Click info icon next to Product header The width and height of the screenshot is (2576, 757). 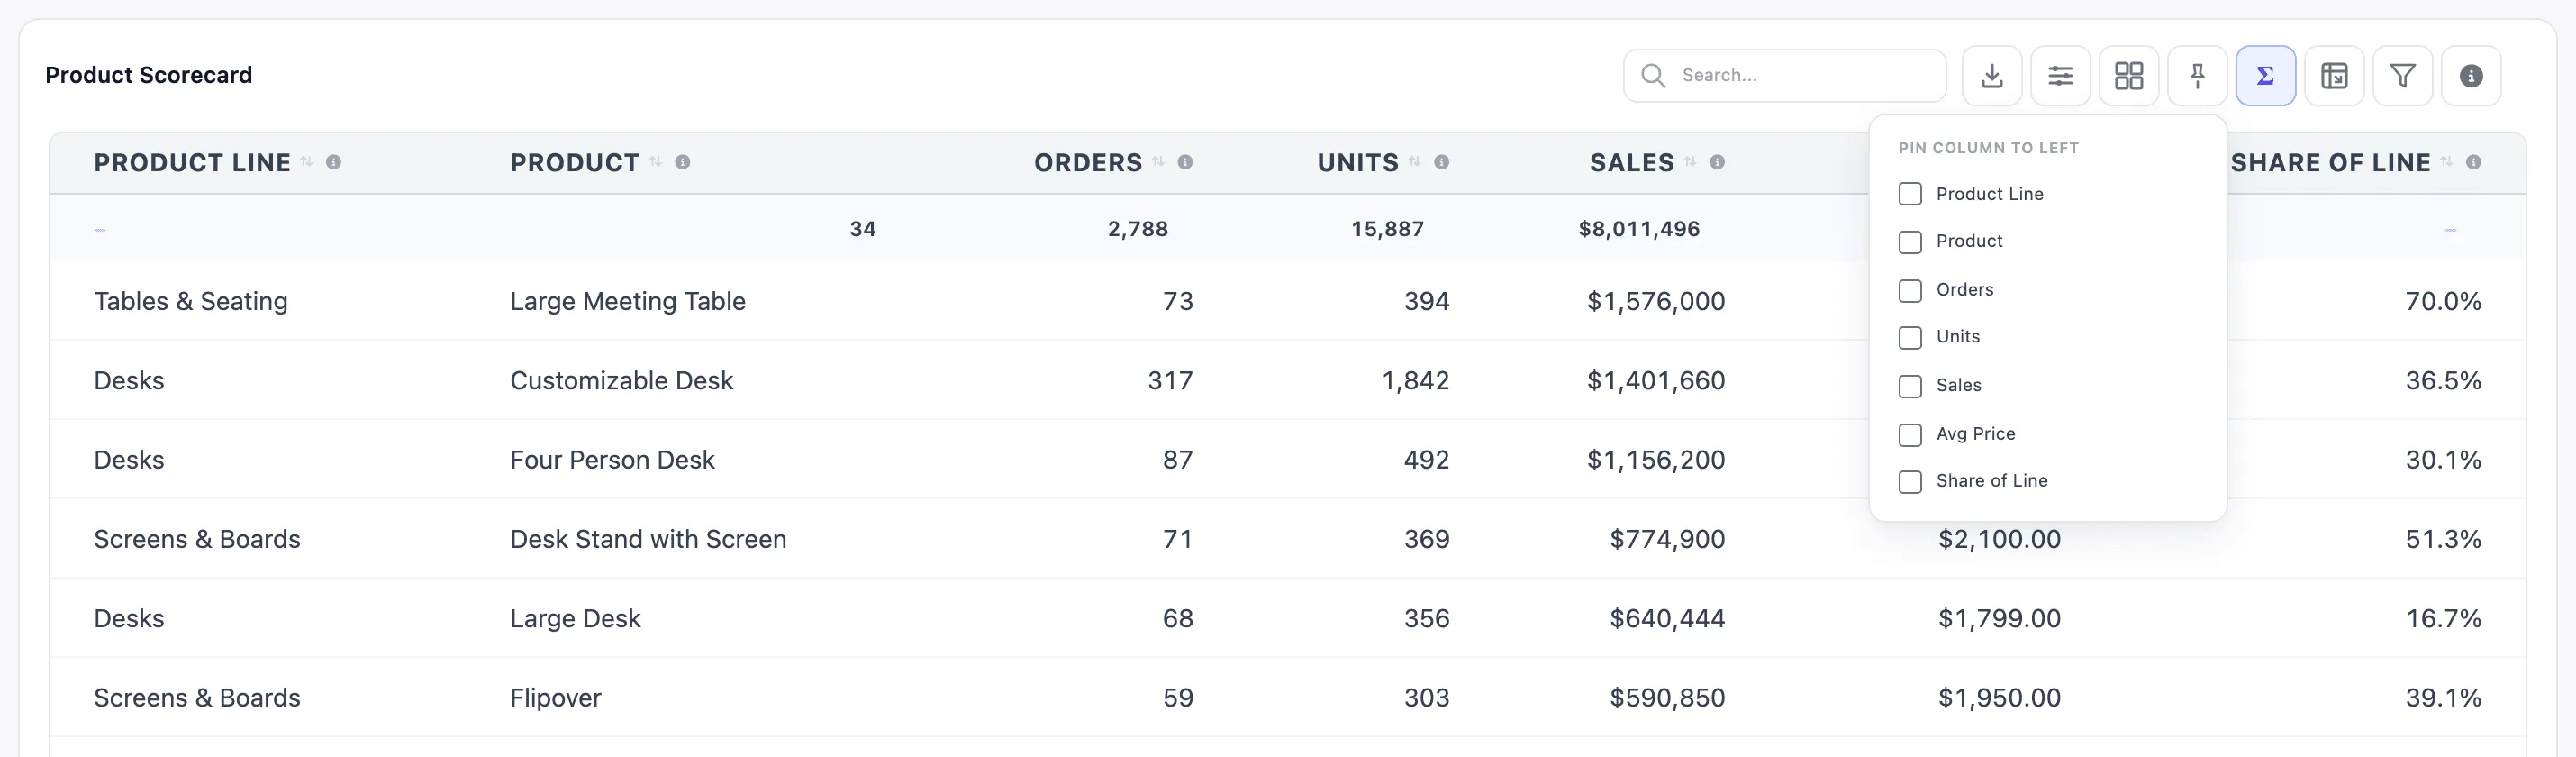[x=683, y=162]
